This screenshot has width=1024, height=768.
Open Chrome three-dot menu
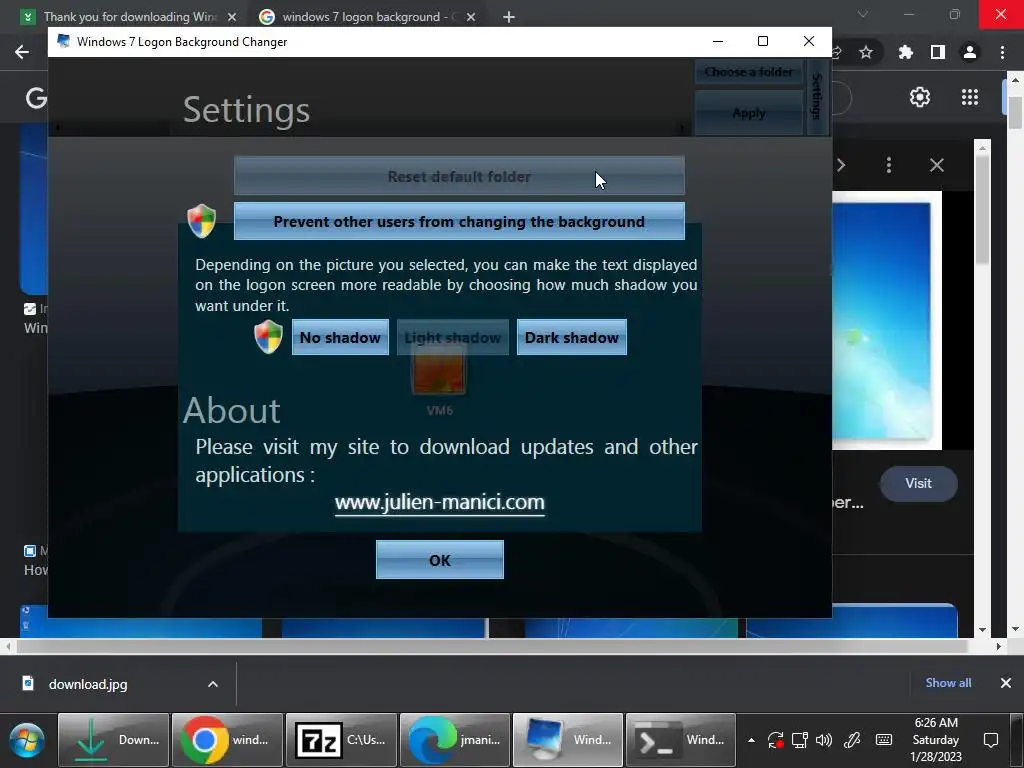1002,52
